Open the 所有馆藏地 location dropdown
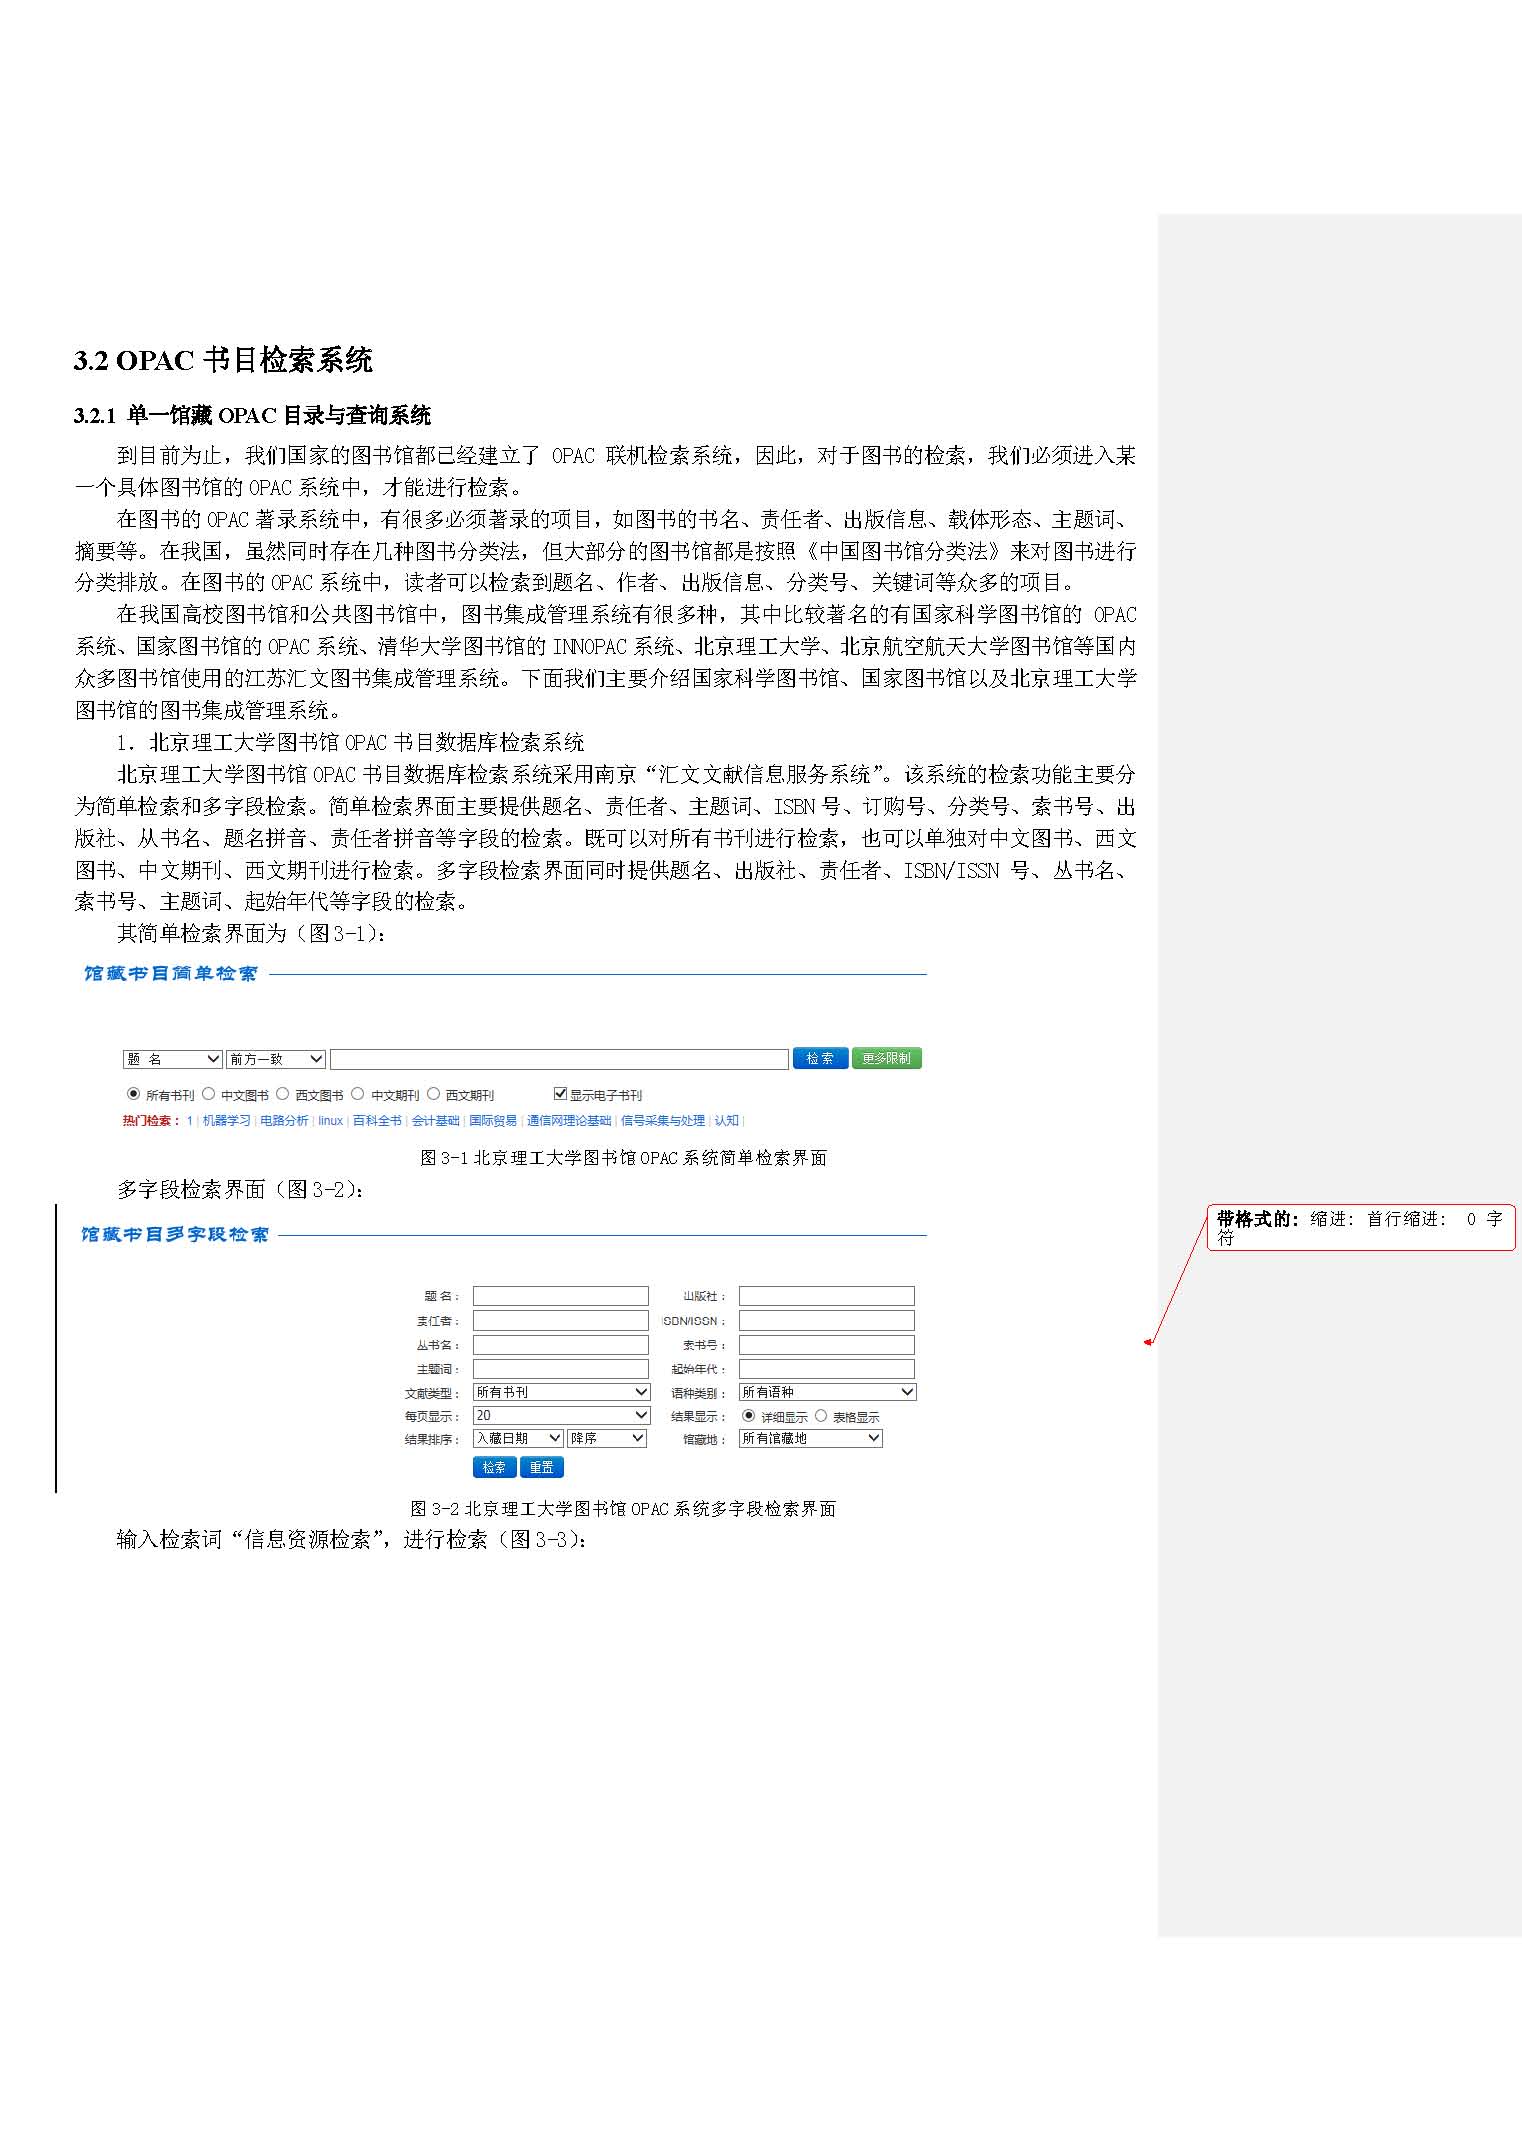 [x=810, y=1438]
